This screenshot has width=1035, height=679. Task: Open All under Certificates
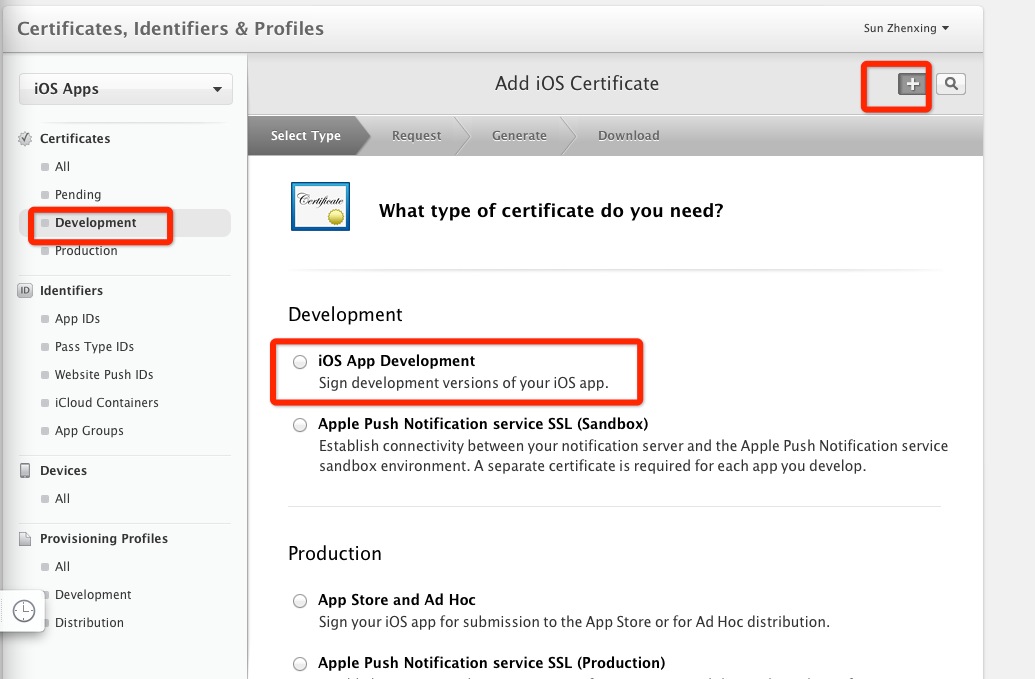[x=62, y=167]
